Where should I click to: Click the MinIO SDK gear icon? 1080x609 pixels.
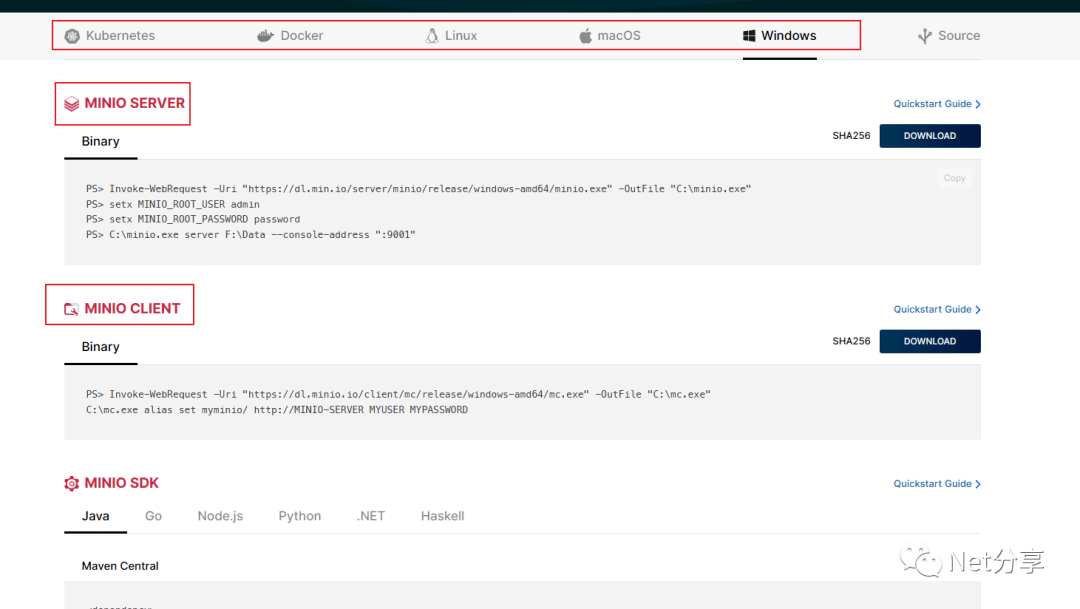(x=71, y=484)
